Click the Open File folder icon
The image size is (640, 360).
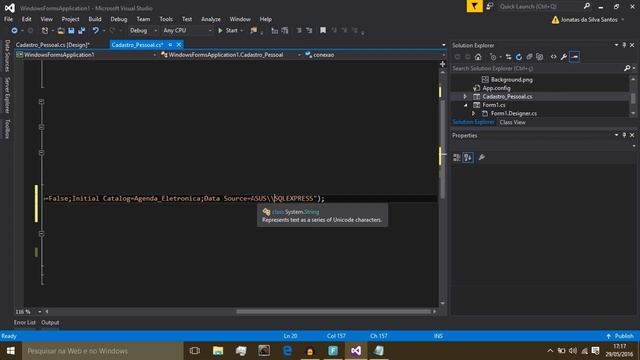61,31
